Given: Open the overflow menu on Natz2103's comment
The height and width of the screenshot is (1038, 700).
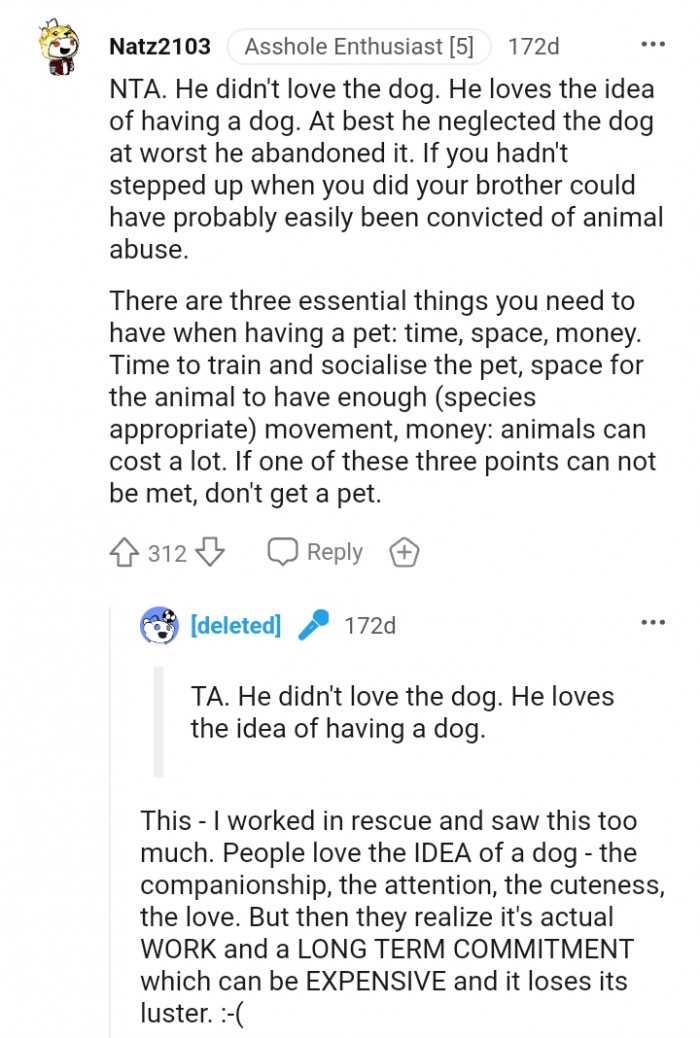Looking at the screenshot, I should 652,42.
